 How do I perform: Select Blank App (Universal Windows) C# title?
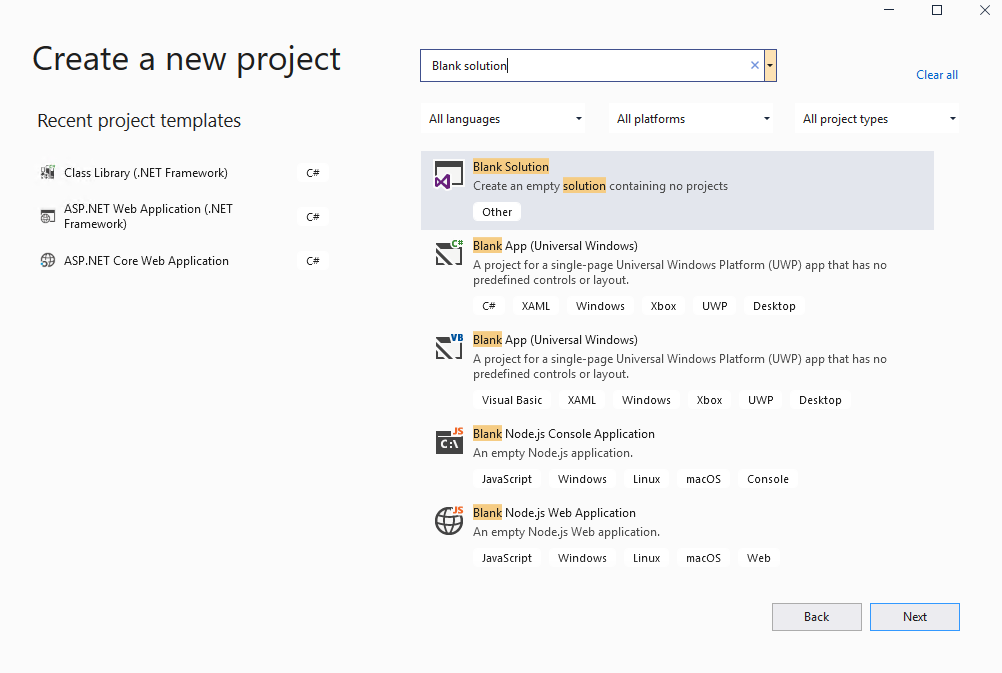[x=555, y=246]
